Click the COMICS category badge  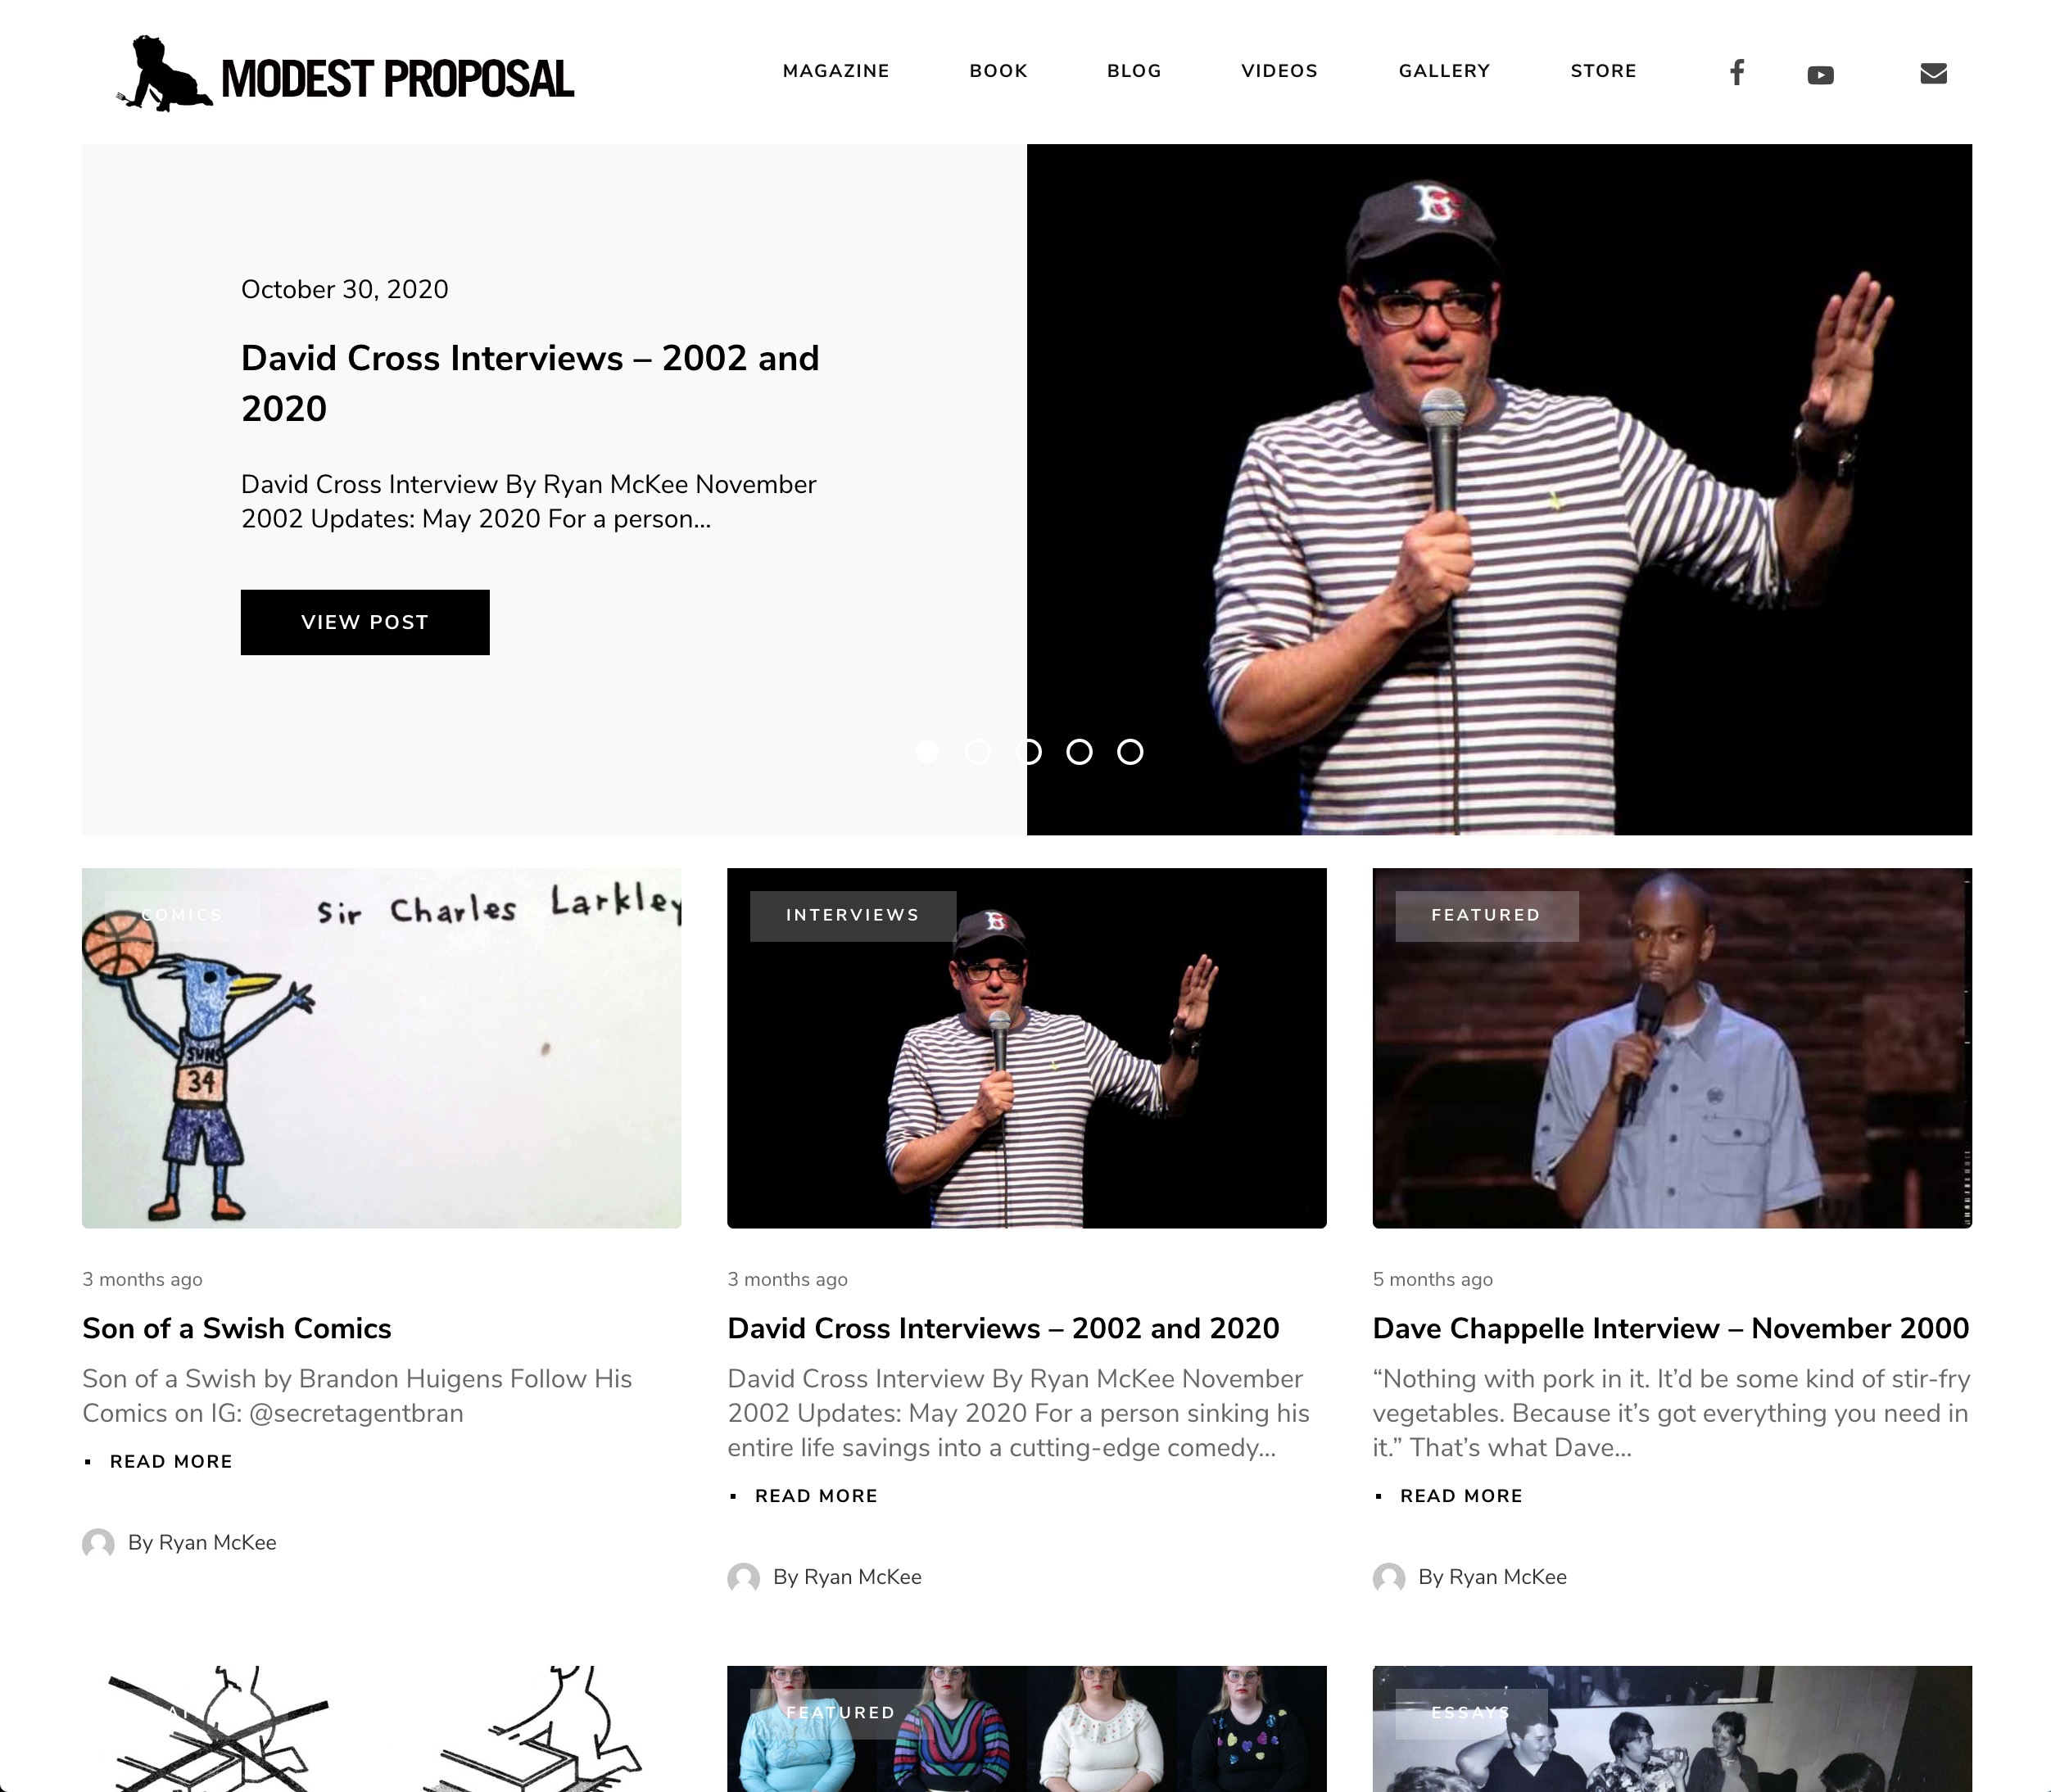(181, 914)
